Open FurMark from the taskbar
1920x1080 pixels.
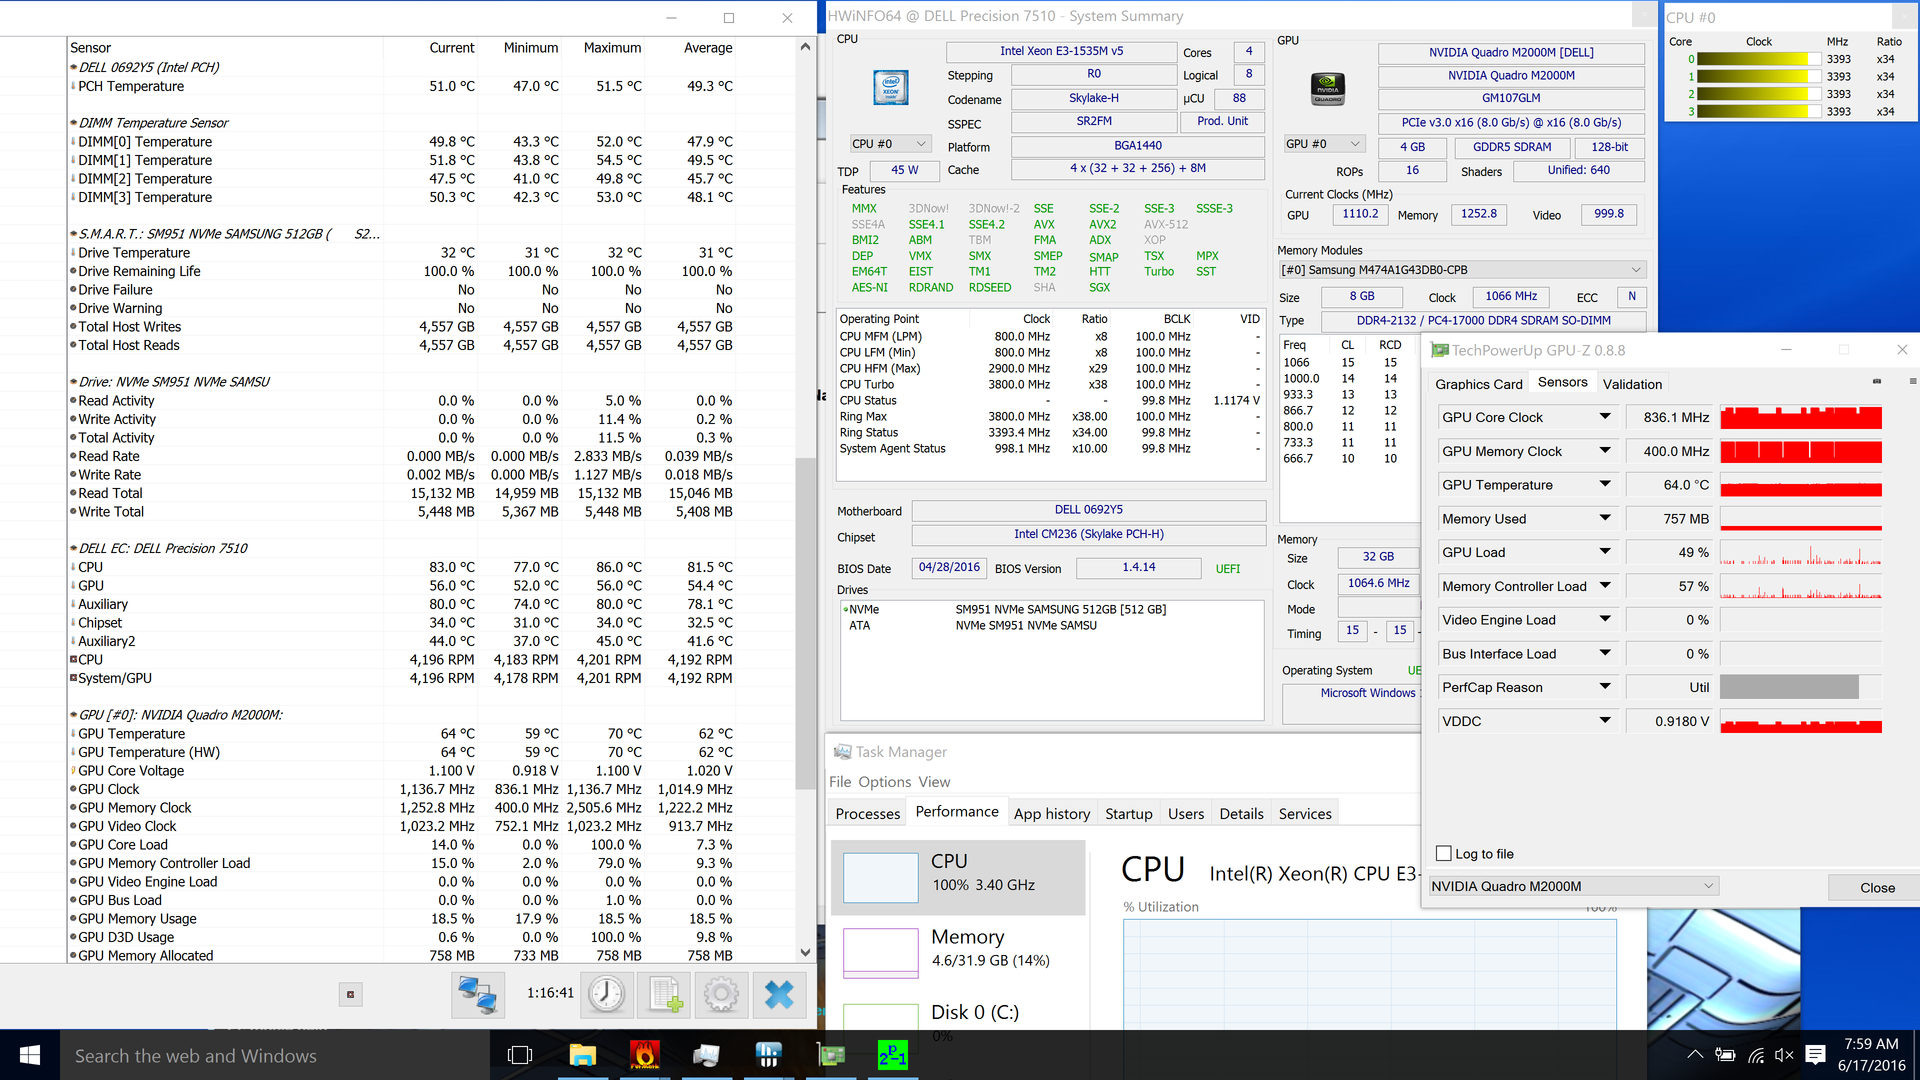(x=645, y=1055)
